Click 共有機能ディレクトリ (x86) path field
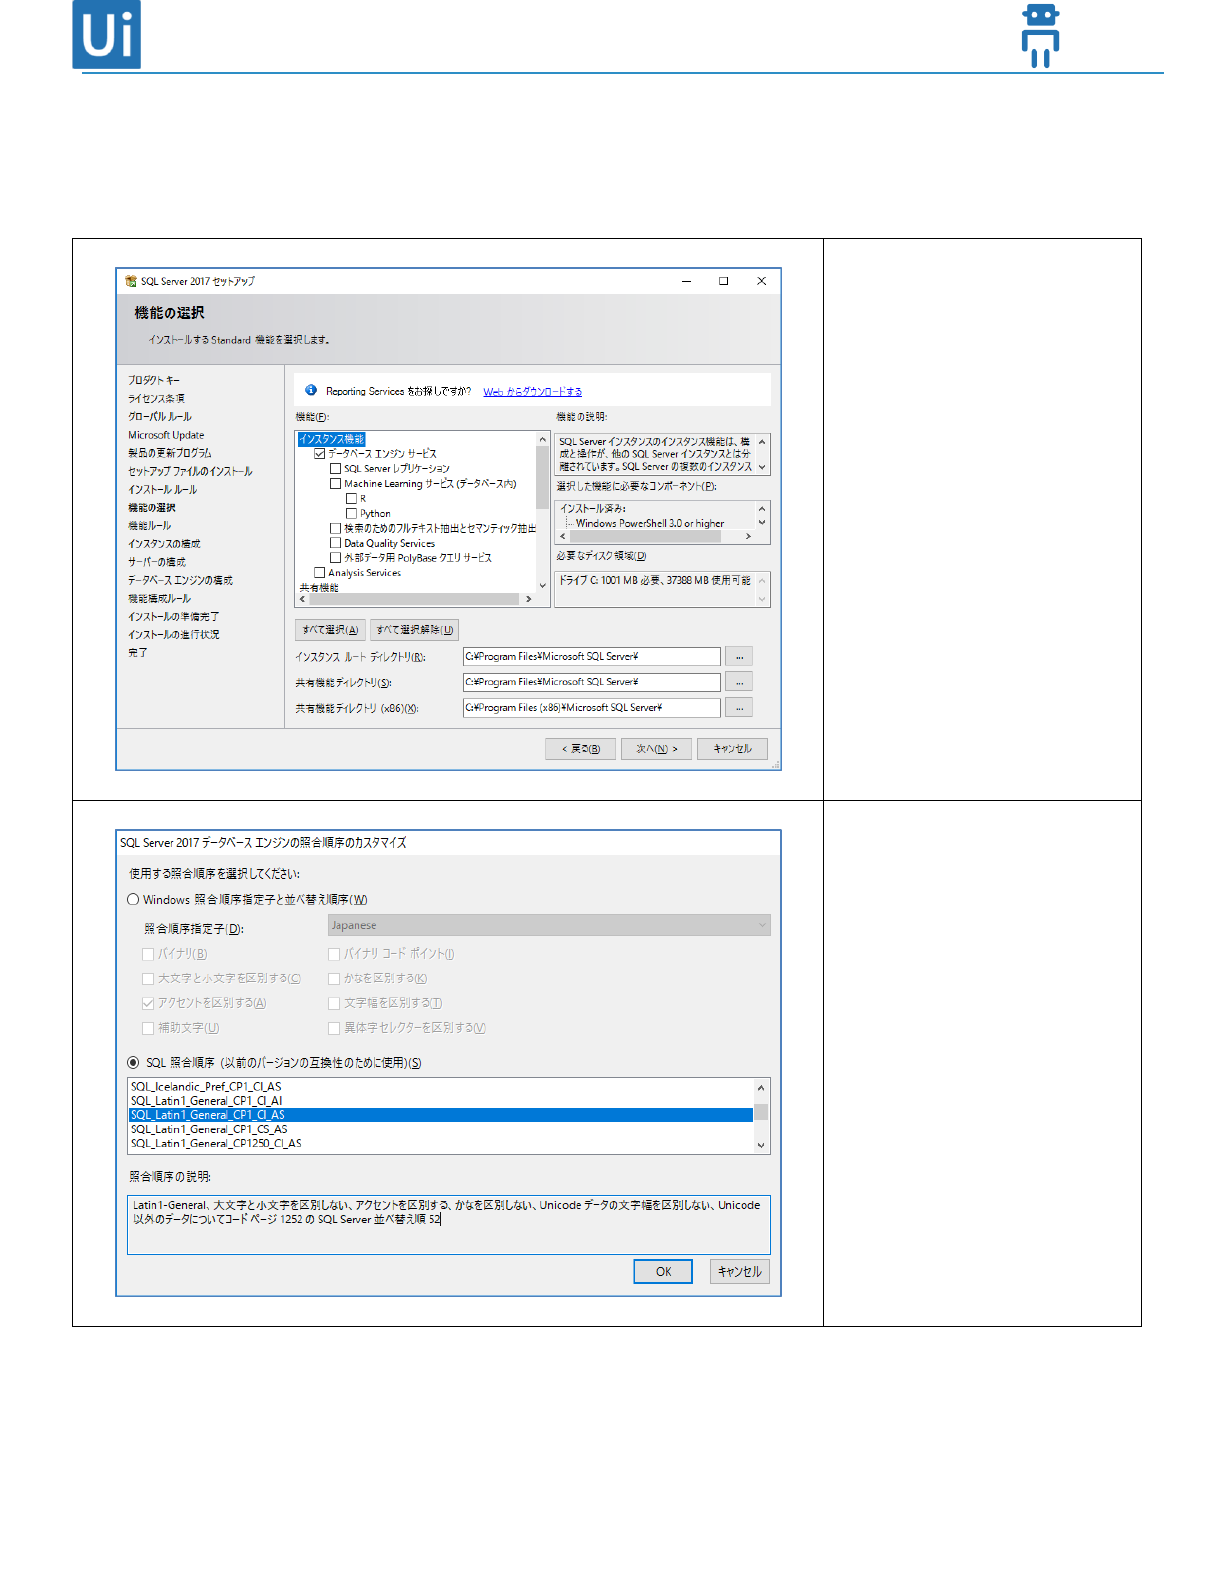 point(592,707)
